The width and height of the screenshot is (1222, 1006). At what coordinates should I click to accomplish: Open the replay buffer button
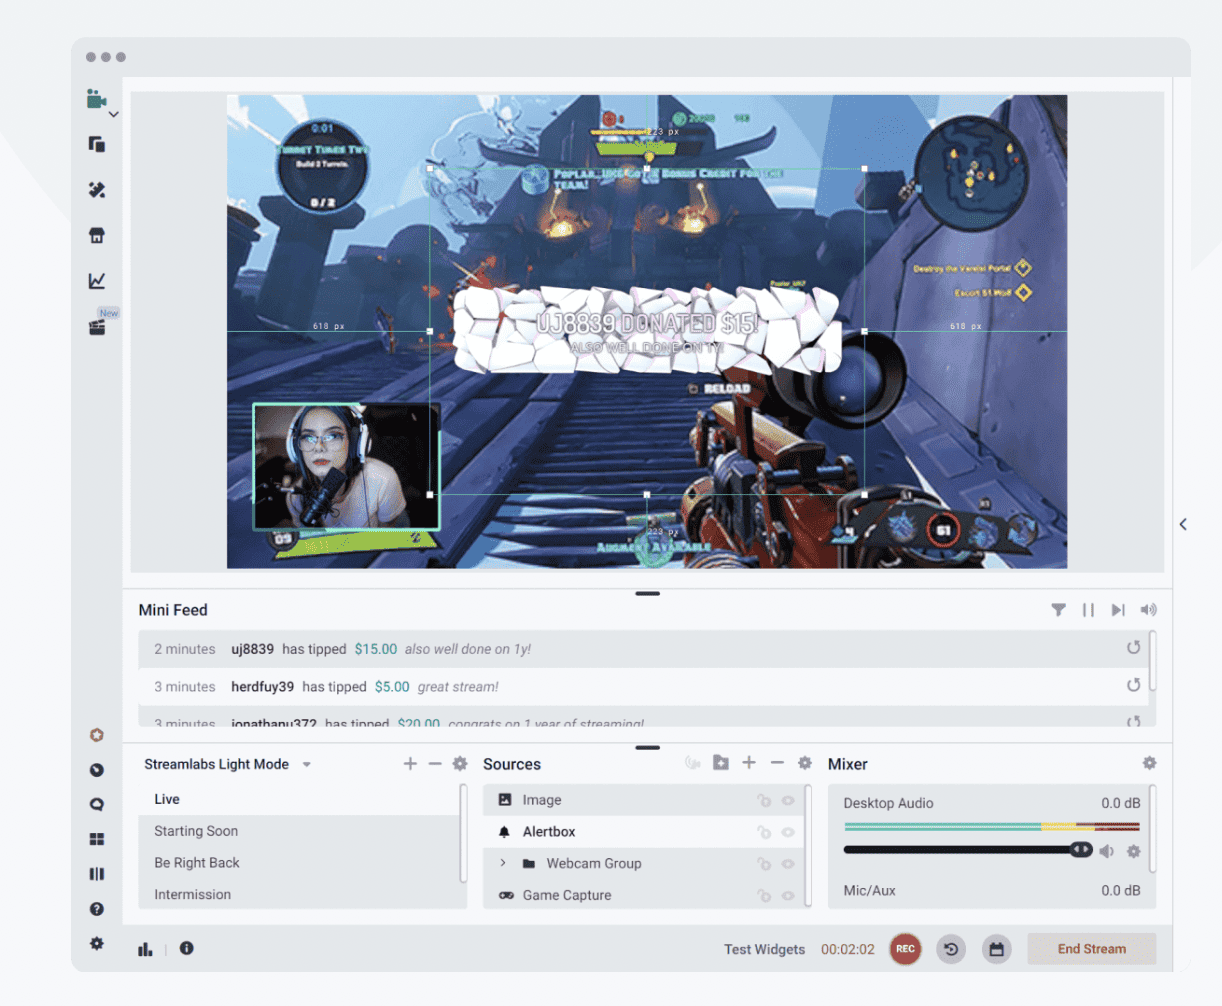click(951, 949)
